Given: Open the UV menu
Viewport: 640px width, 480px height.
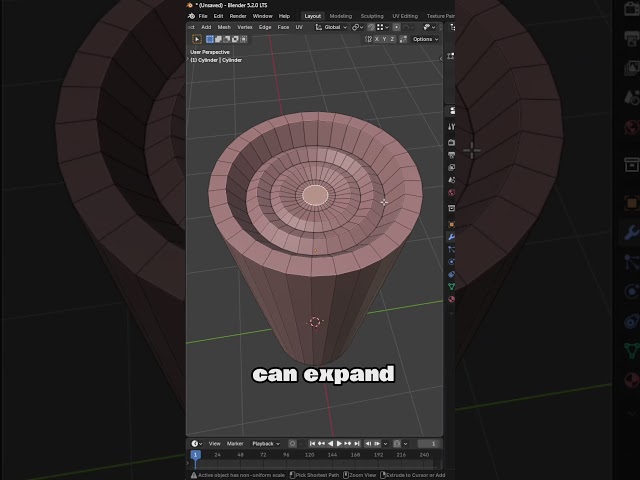Looking at the screenshot, I should (x=299, y=27).
